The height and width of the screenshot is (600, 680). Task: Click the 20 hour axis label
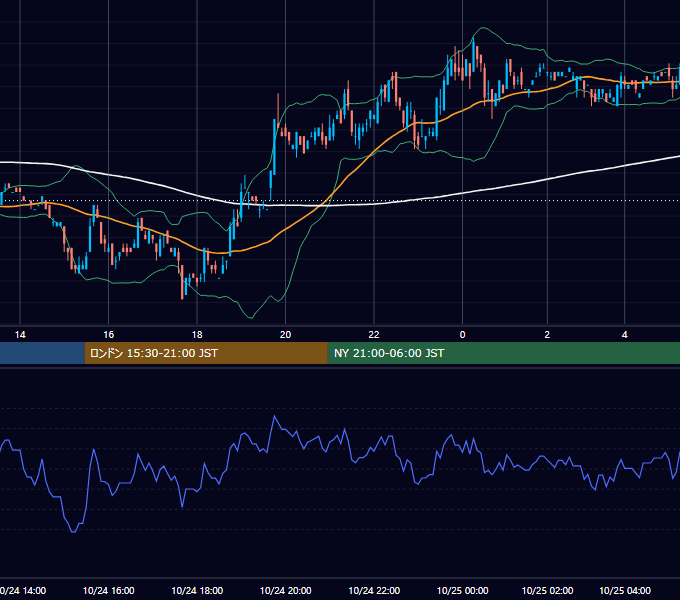pos(285,335)
